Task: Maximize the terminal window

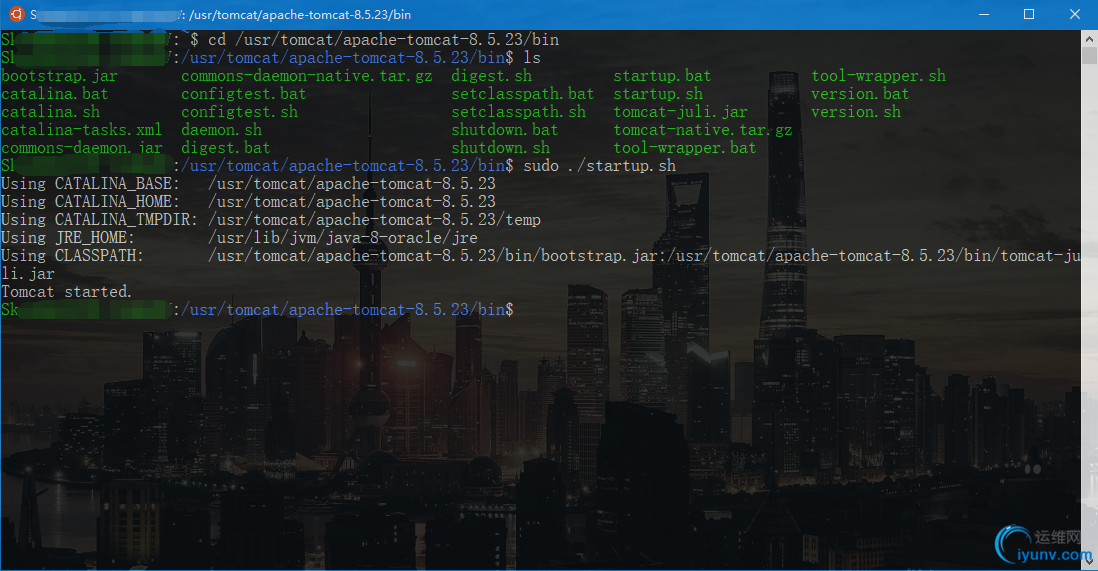Action: click(x=1029, y=14)
